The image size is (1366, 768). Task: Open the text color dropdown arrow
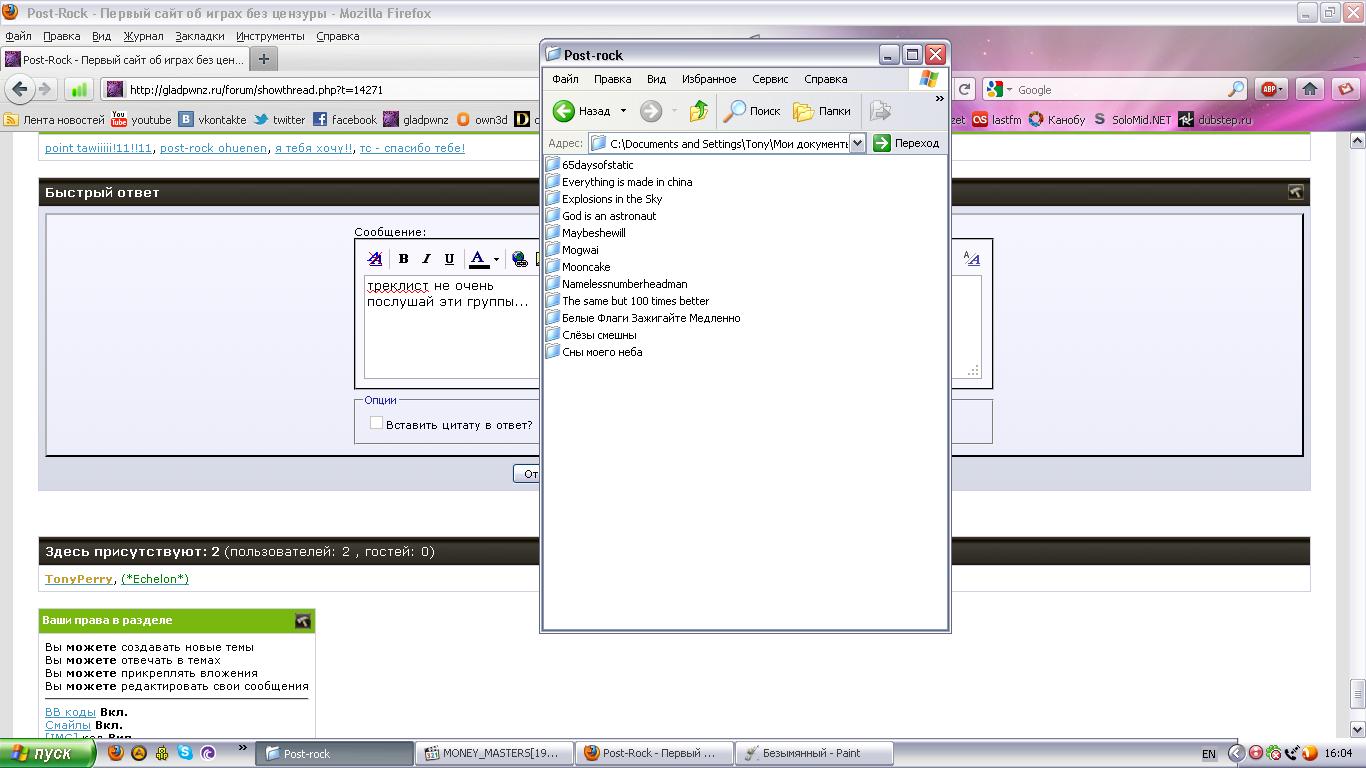click(x=496, y=260)
